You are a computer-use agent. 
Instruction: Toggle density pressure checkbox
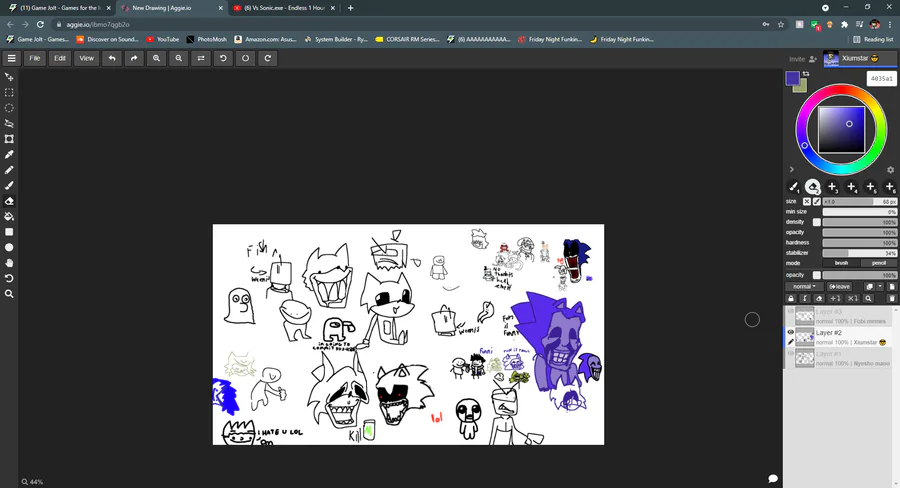point(817,222)
